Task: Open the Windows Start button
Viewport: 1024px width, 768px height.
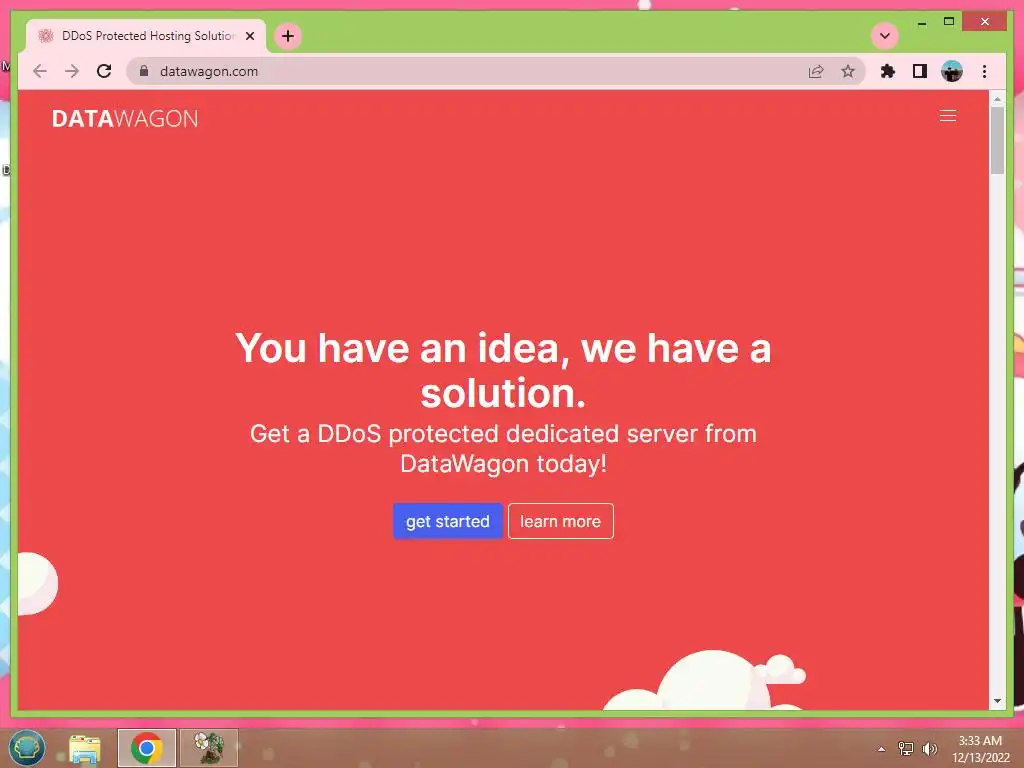Action: 27,748
